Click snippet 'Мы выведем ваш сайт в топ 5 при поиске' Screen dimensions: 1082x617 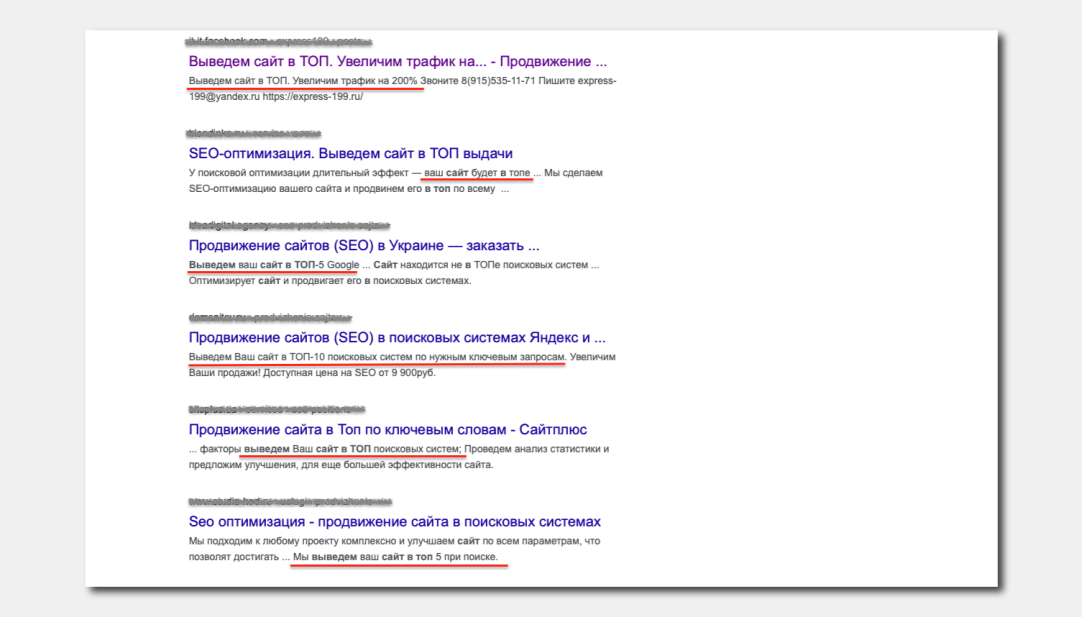tap(395, 557)
